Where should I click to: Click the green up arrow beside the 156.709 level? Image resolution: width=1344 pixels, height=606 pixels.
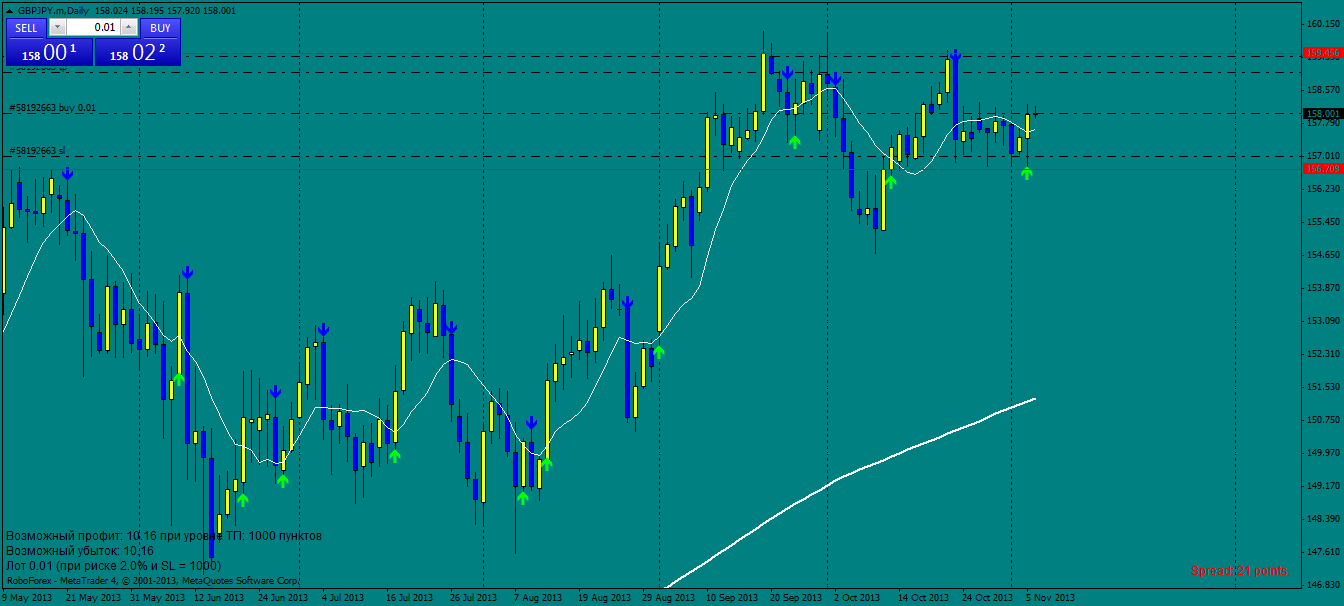click(1026, 173)
